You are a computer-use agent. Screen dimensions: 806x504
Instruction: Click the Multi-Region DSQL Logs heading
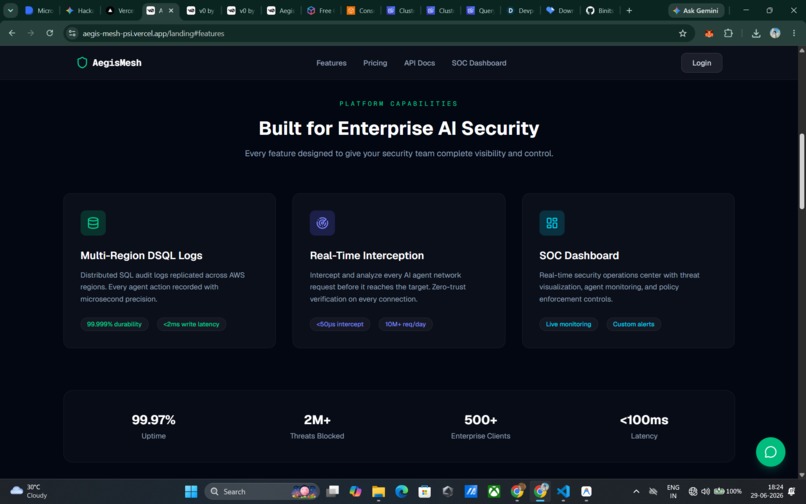coord(141,256)
